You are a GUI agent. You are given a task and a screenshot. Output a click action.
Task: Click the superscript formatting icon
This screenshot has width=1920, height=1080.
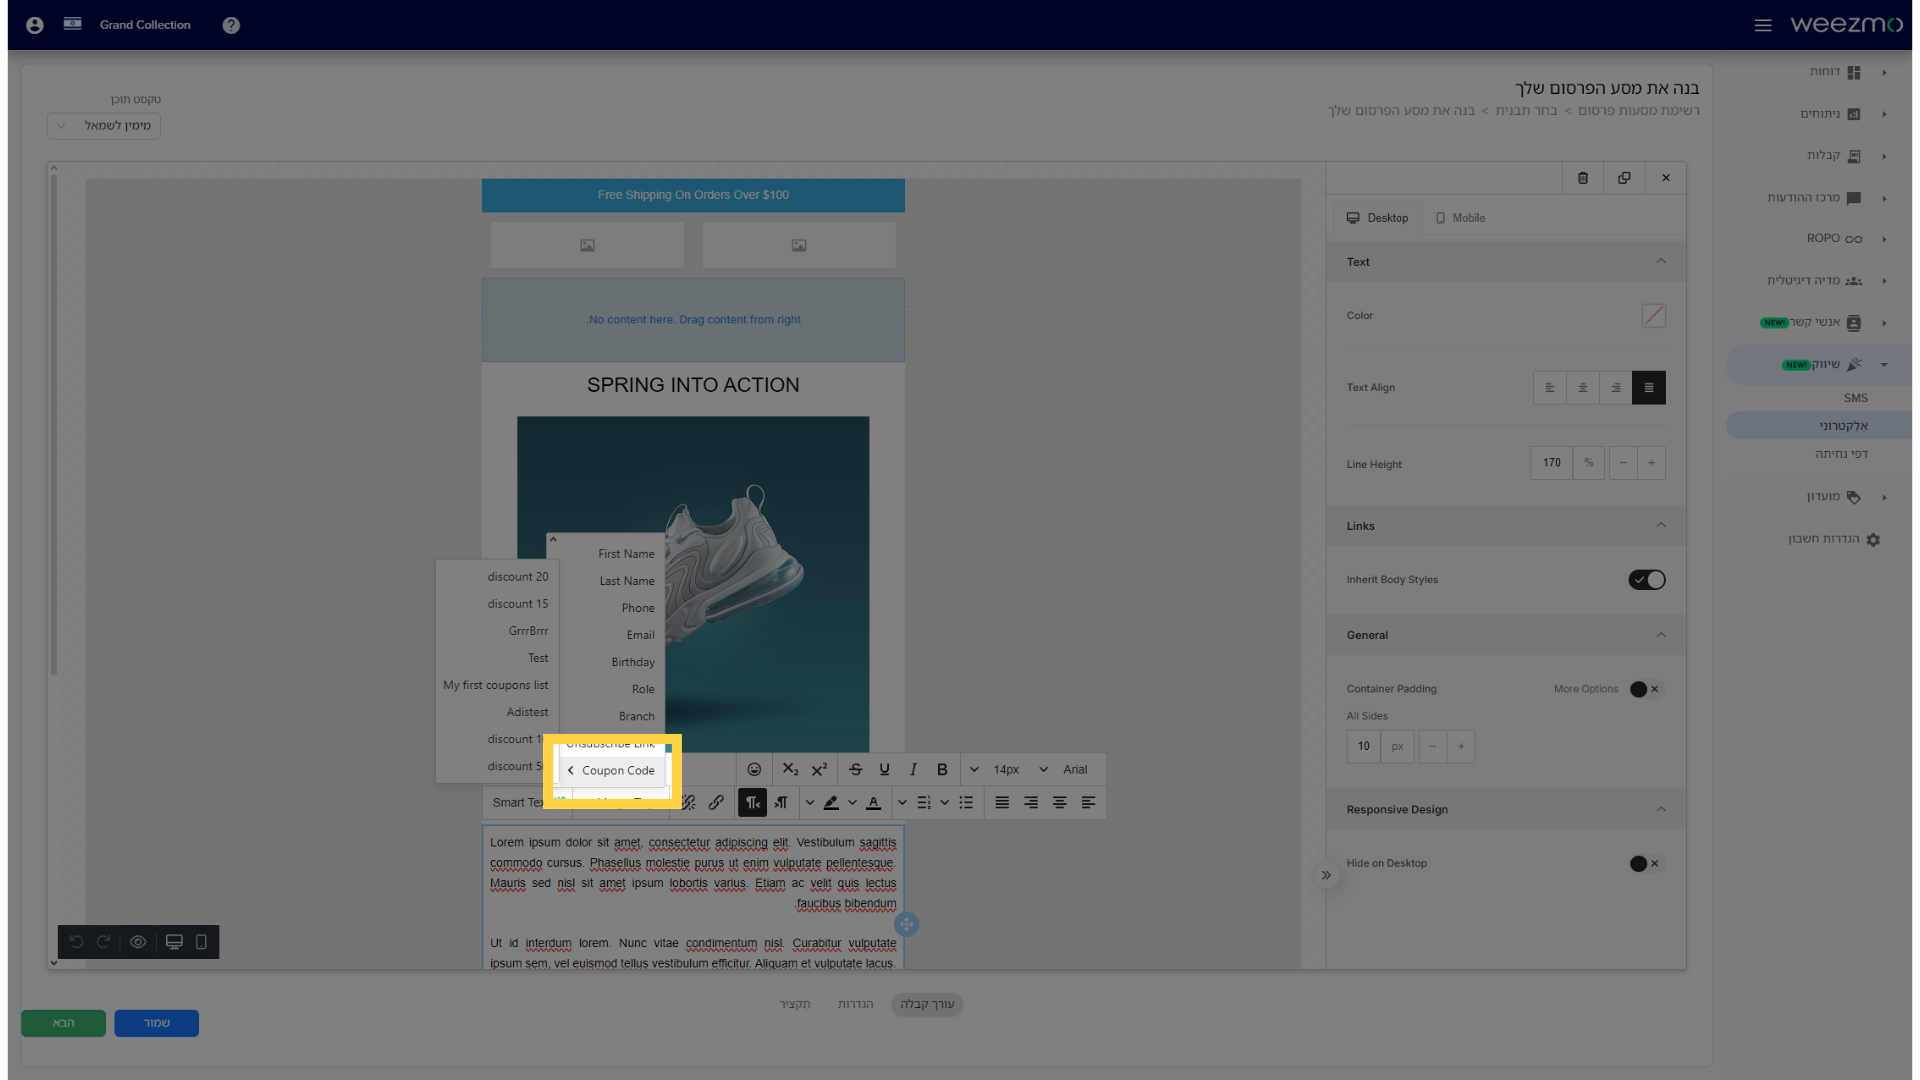(x=819, y=769)
